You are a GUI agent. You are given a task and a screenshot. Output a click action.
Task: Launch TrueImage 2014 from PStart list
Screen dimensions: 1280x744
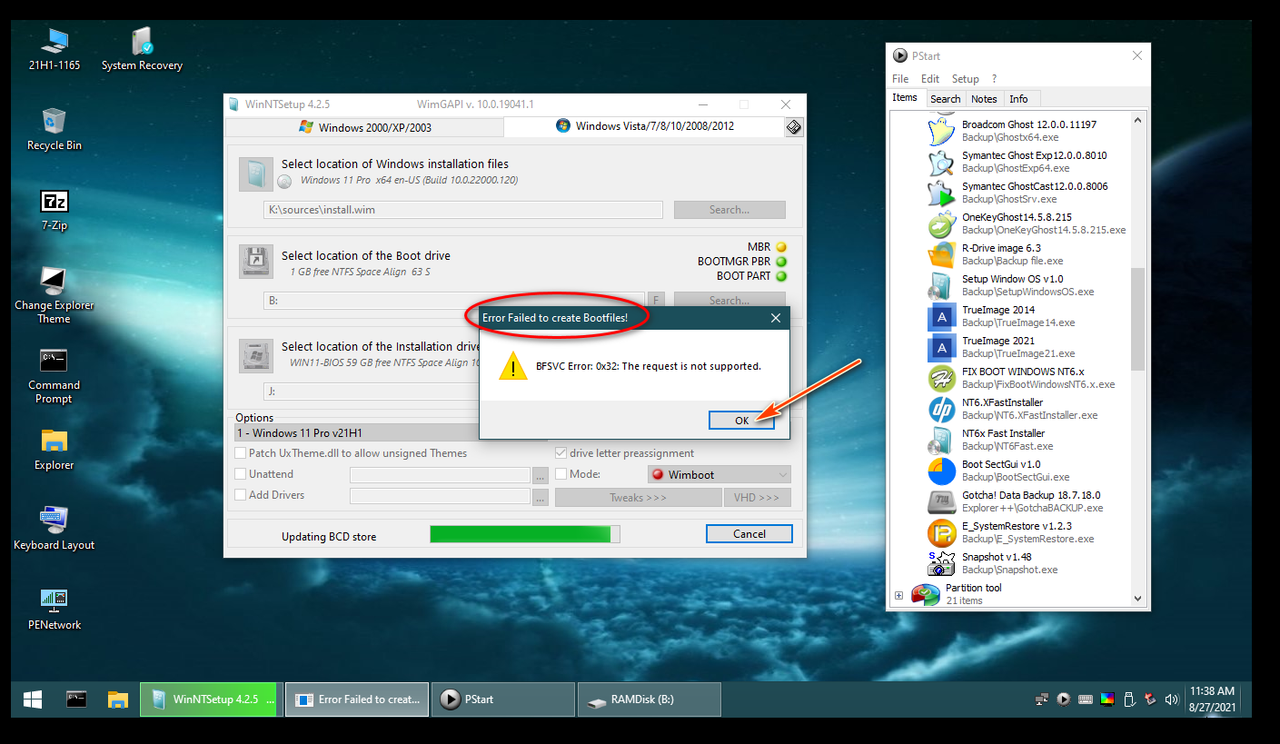click(x=1001, y=317)
